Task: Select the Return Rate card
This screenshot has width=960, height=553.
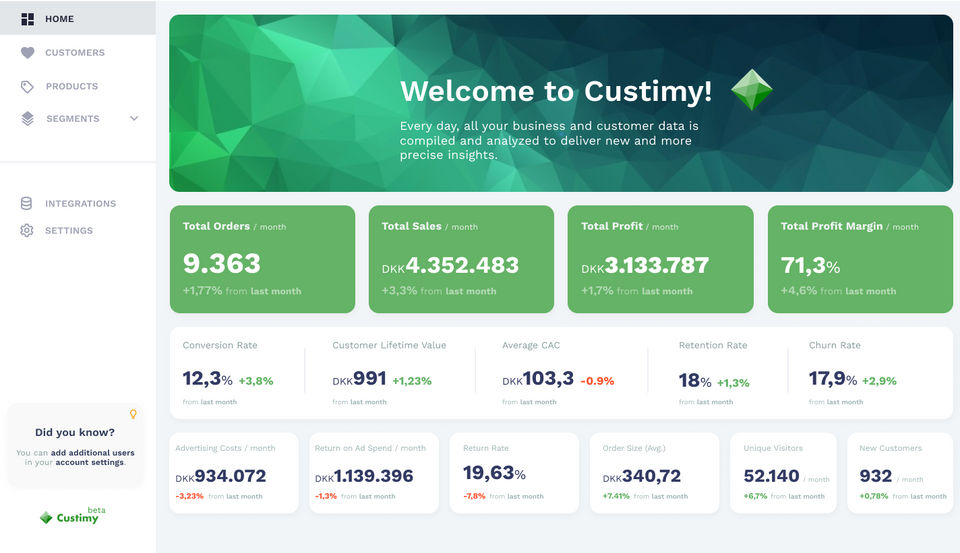Action: [514, 473]
